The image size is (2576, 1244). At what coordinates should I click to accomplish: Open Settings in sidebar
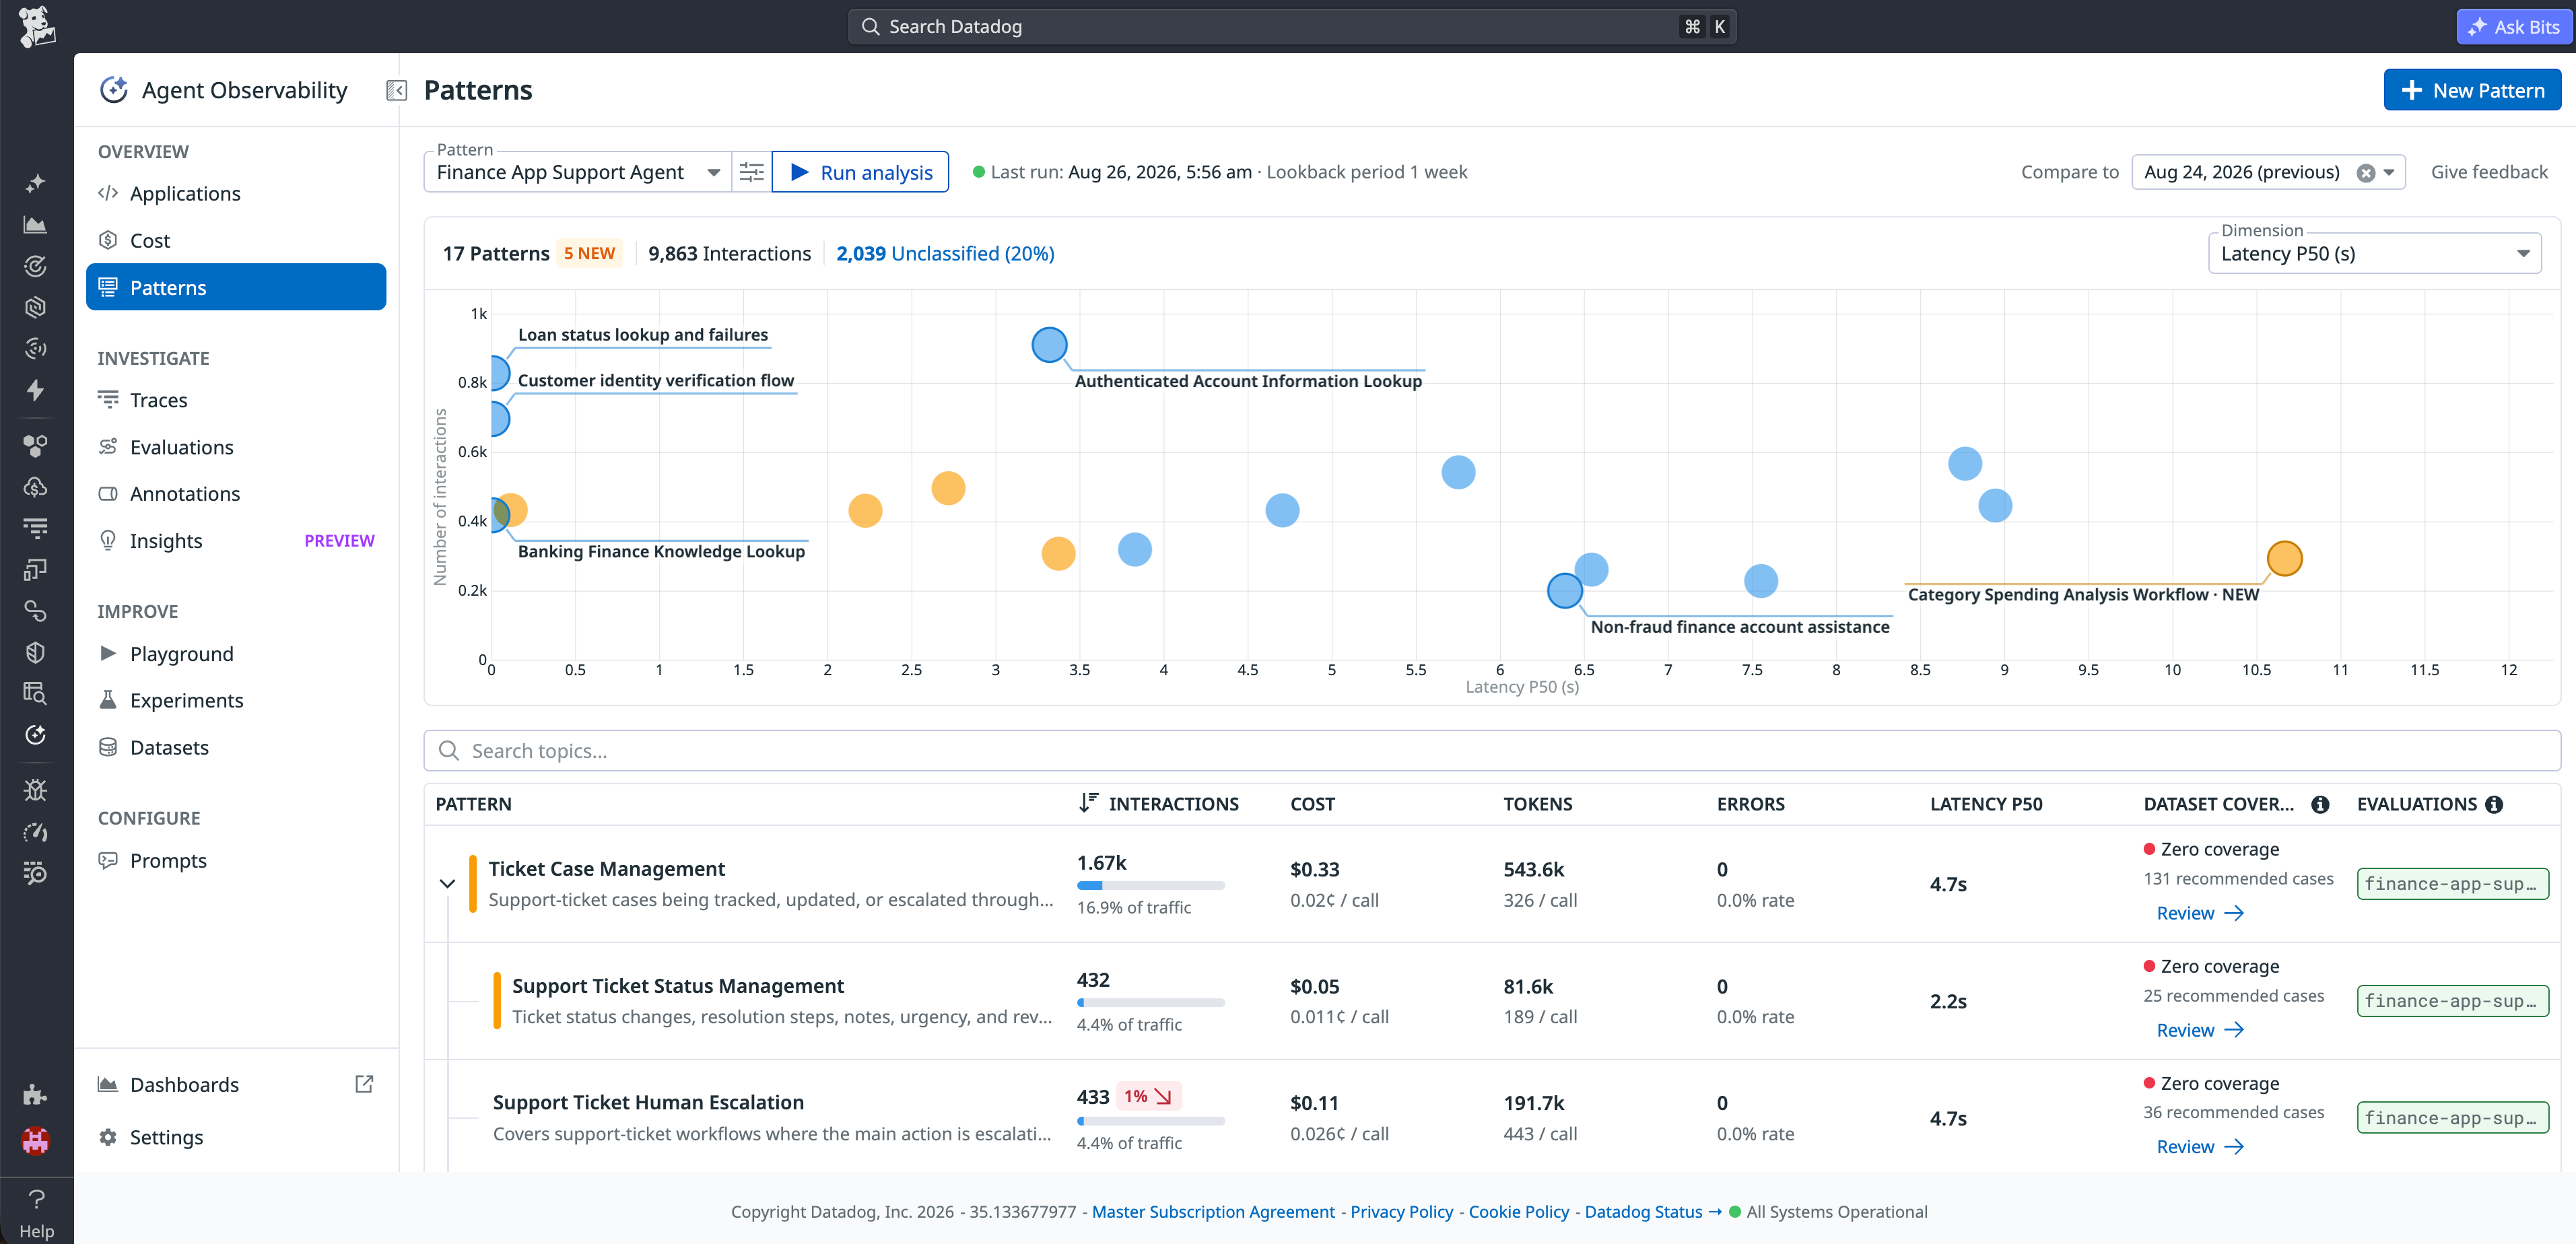point(166,1137)
